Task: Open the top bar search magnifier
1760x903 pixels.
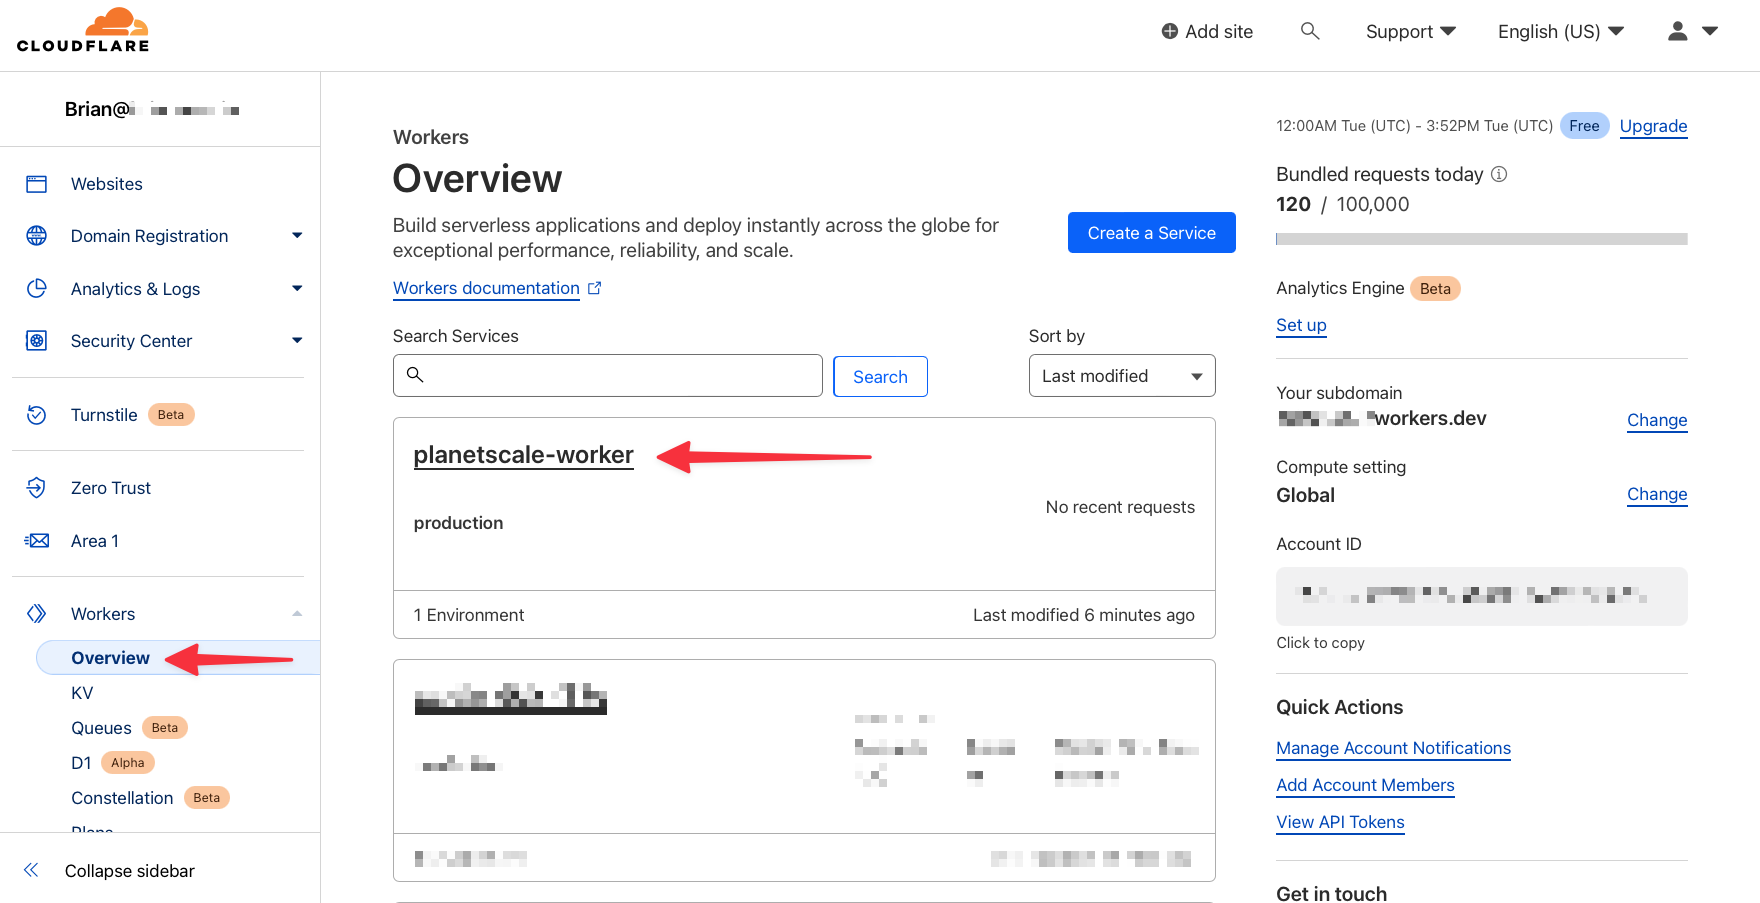Action: (x=1309, y=31)
